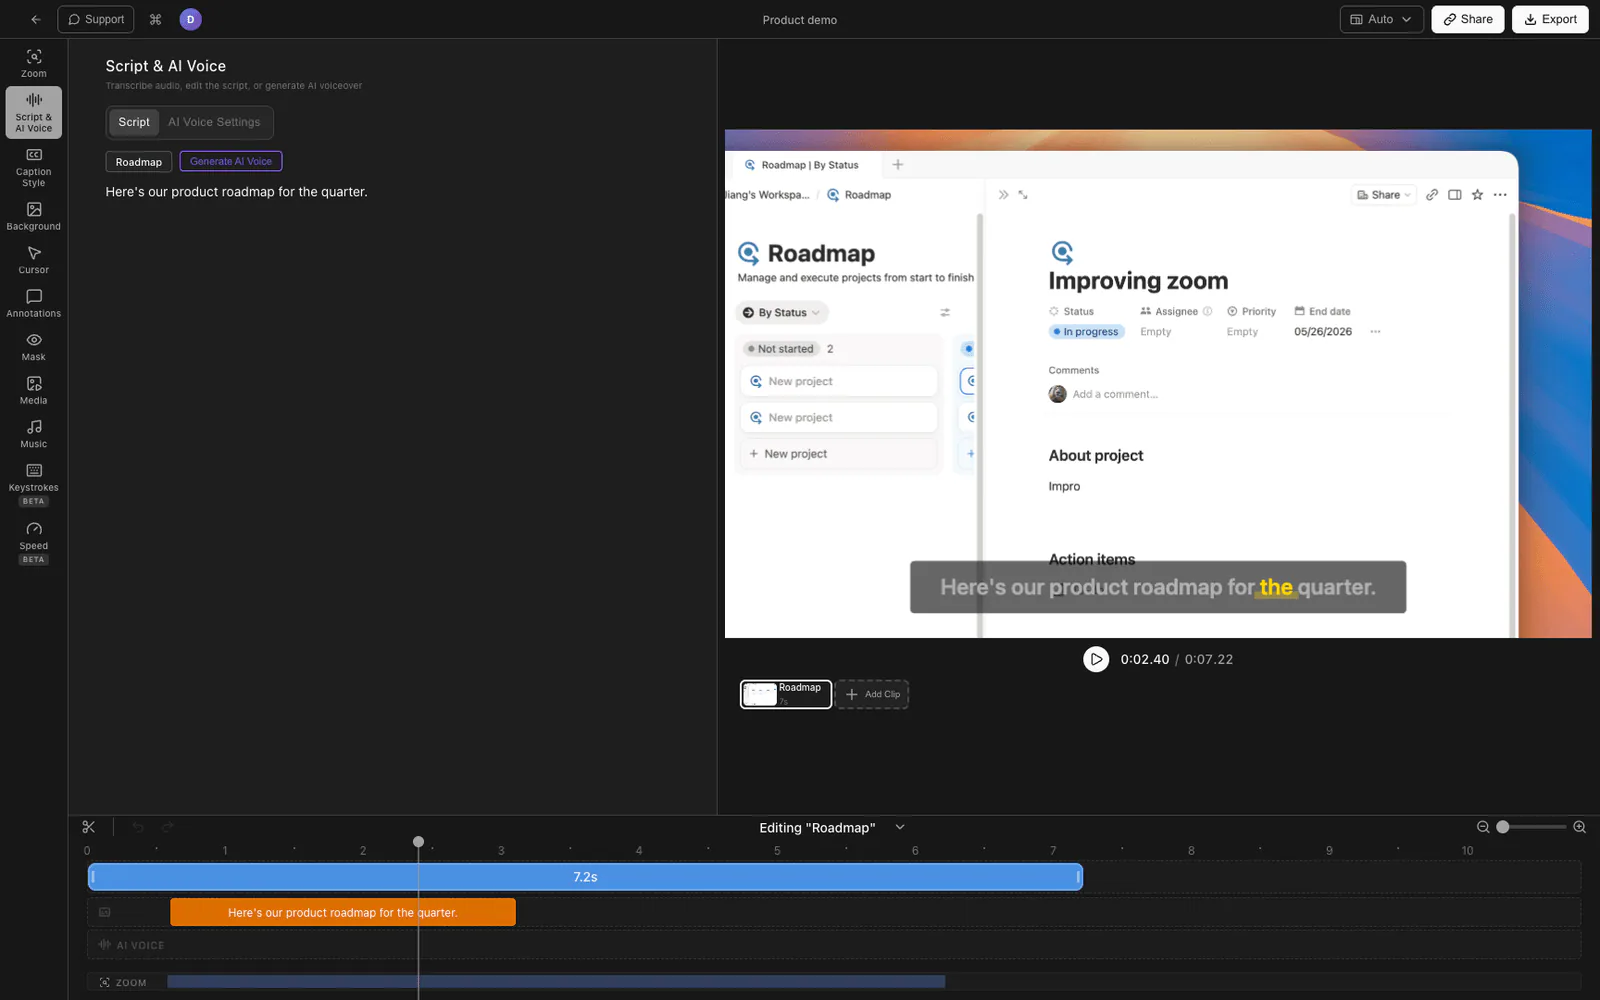
Task: Go back with the arrow icon
Action: coord(36,19)
